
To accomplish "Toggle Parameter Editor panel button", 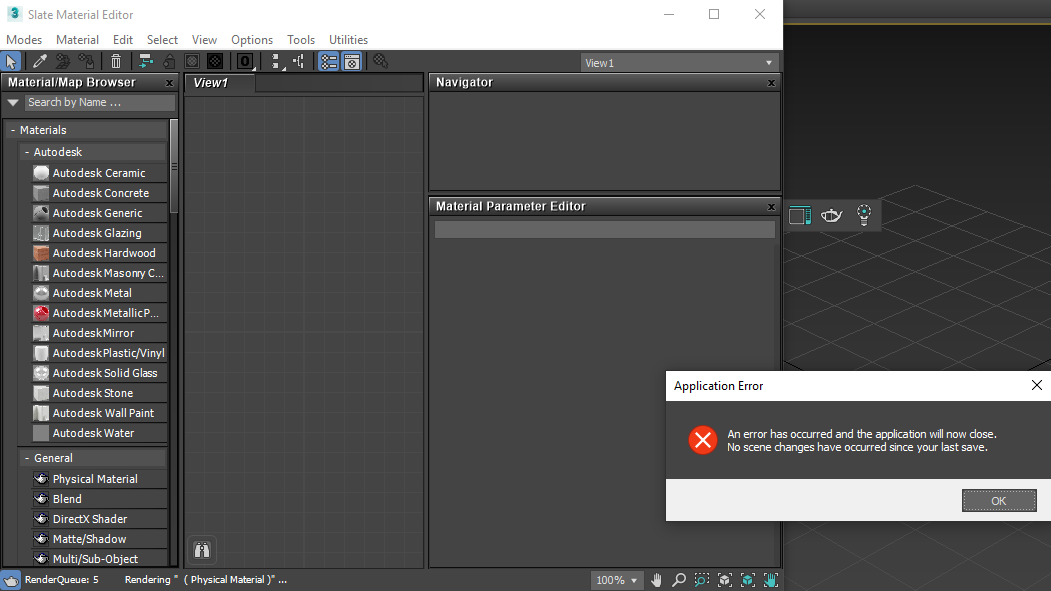I will (x=352, y=62).
